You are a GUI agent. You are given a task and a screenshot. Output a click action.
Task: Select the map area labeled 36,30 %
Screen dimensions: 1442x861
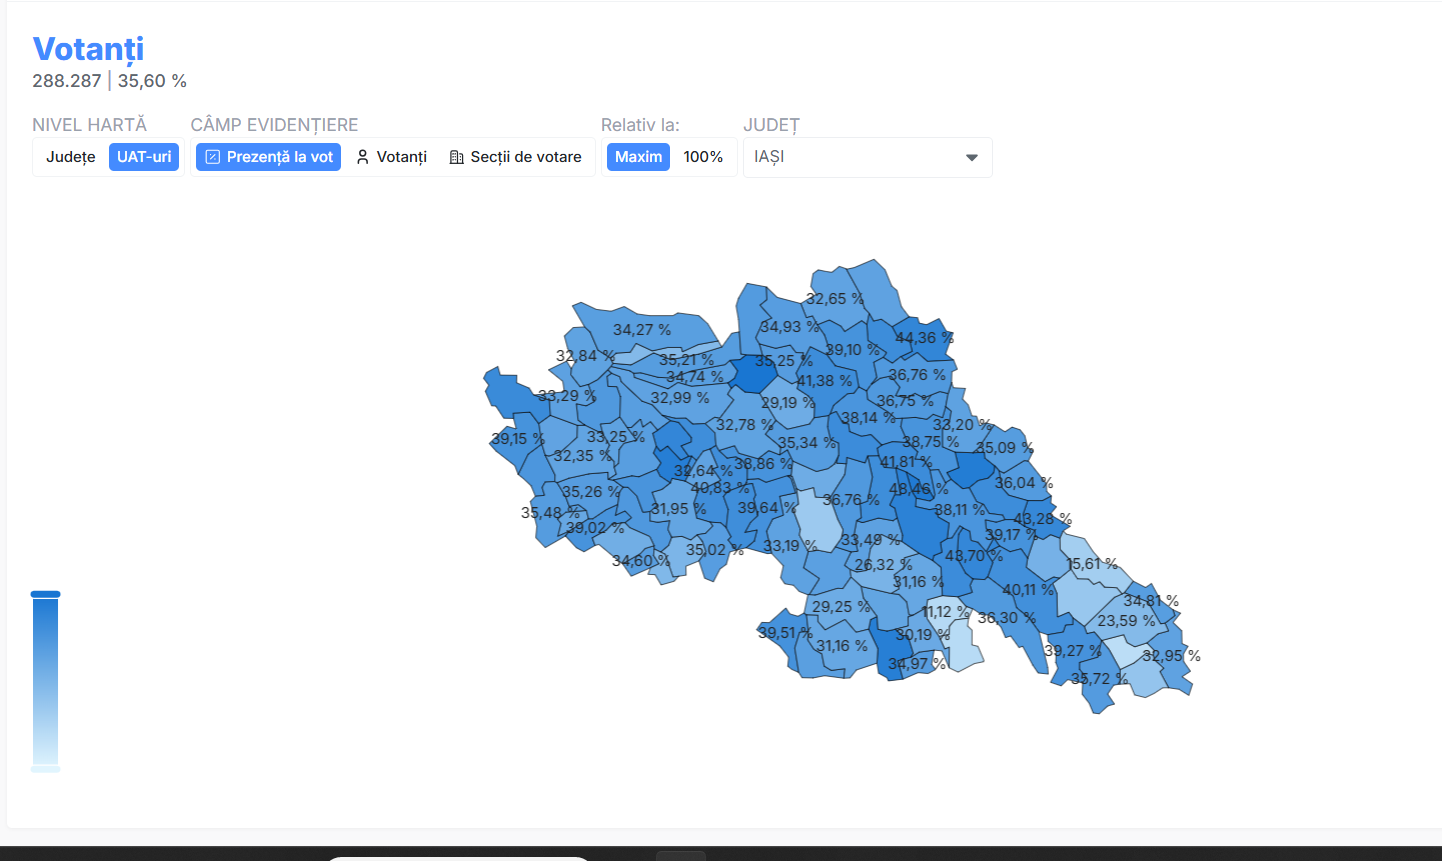pos(1007,618)
